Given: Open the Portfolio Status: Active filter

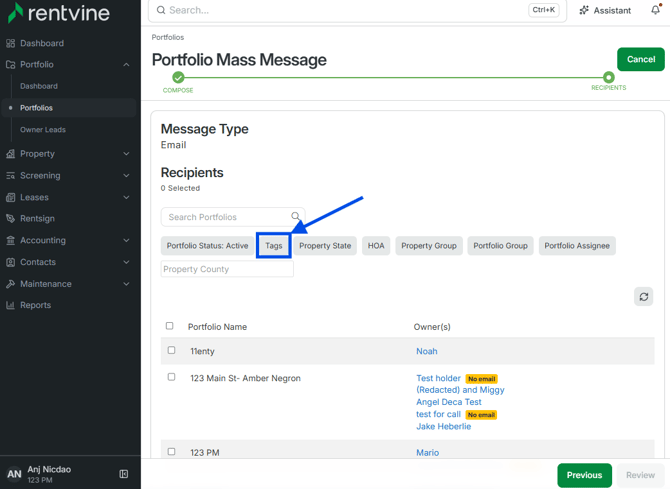Looking at the screenshot, I should click(x=207, y=246).
